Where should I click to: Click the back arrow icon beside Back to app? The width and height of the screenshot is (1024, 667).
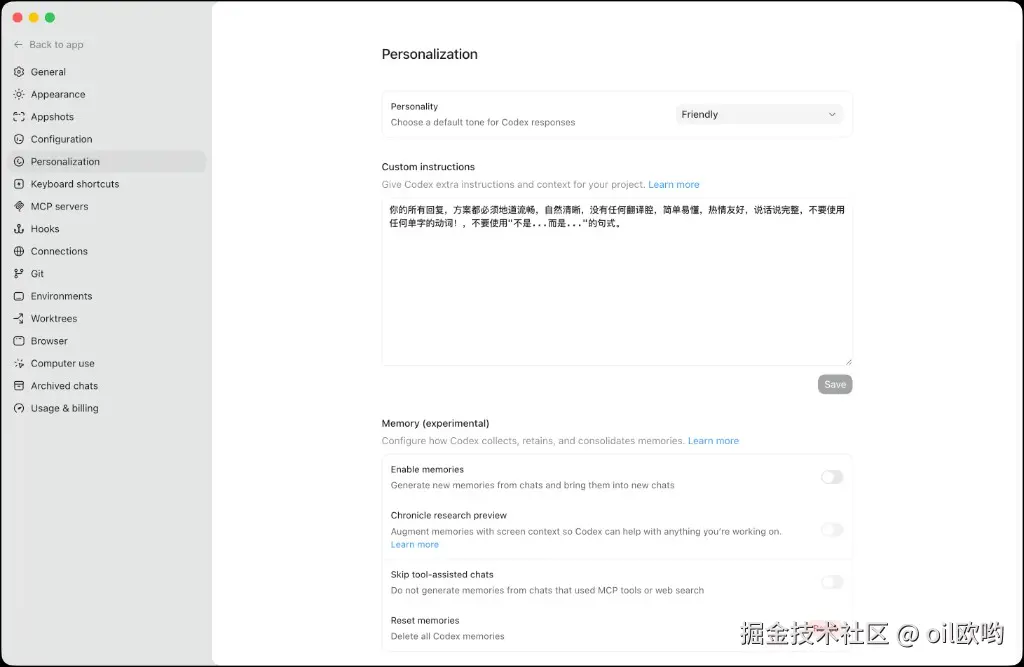click(18, 44)
